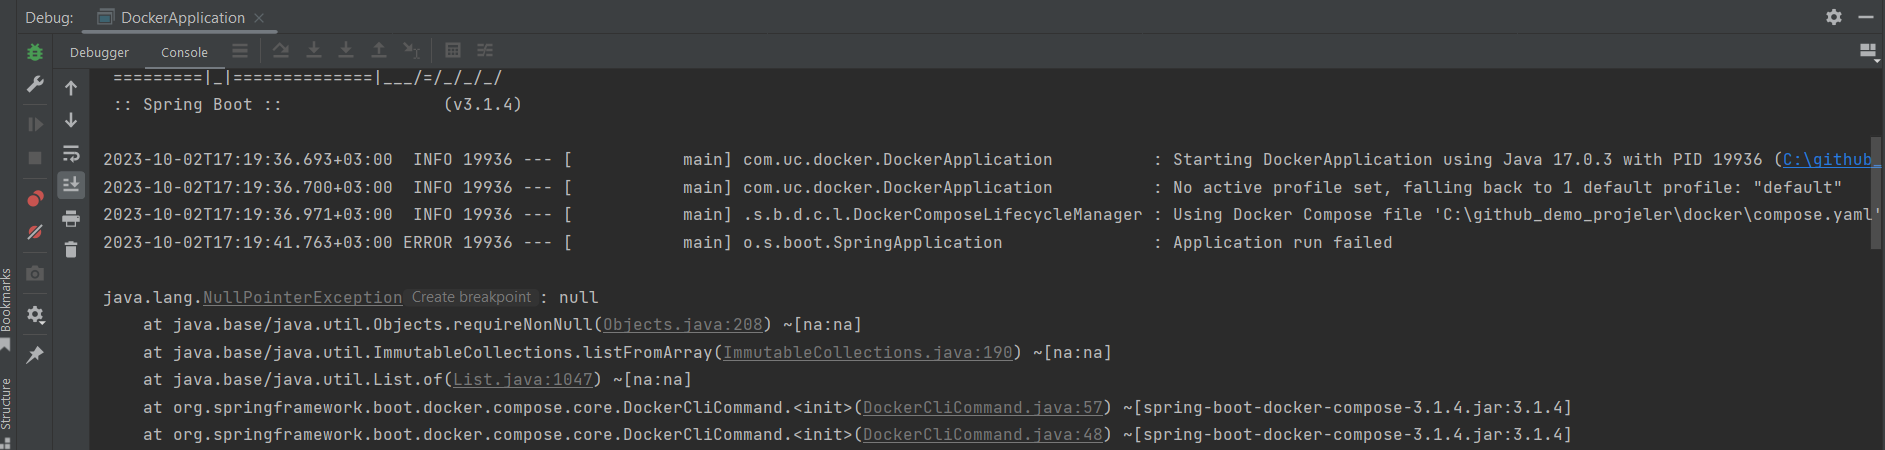Viewport: 1885px width, 450px height.
Task: Close the DockerApplication debug session tab
Action: click(259, 18)
